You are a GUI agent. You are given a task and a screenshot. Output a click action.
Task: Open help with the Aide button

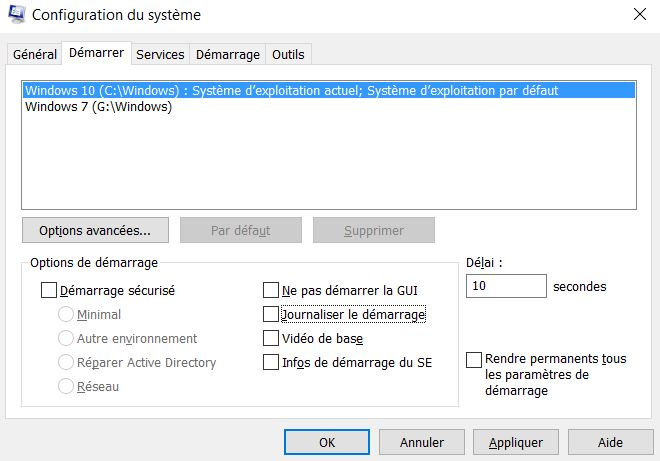pyautogui.click(x=610, y=442)
